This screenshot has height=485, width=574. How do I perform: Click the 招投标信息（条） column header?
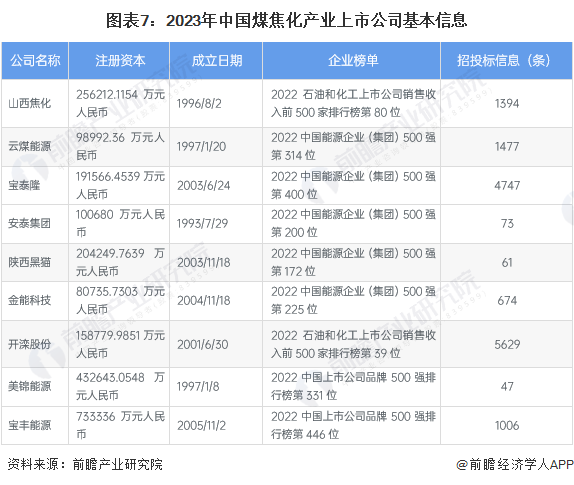[506, 61]
